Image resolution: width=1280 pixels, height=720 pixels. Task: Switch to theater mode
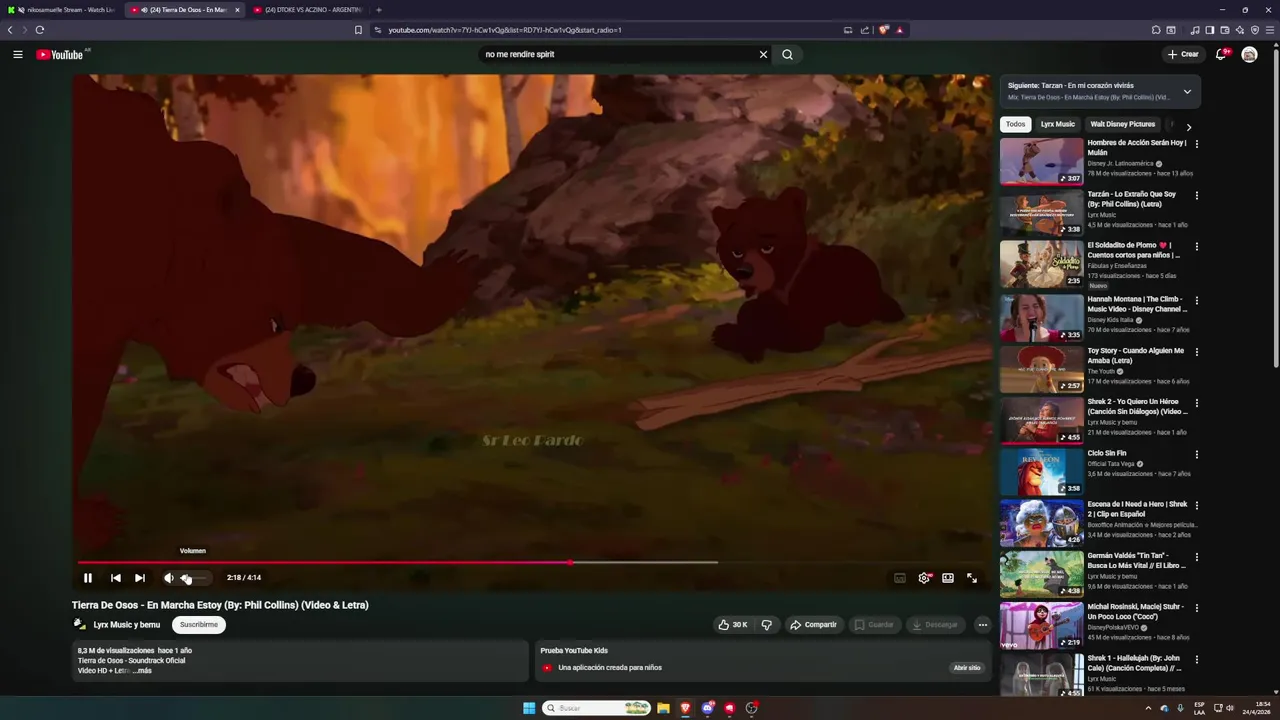coord(948,578)
